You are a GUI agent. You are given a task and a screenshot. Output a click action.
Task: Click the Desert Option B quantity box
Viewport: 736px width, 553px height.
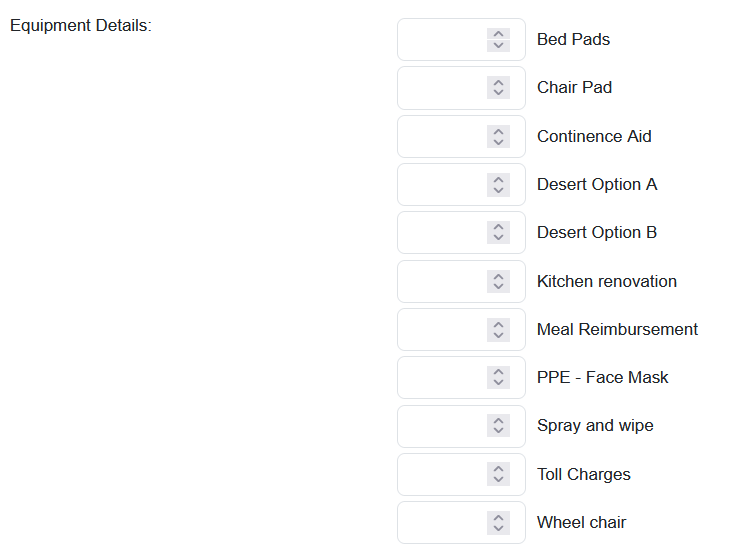(x=442, y=233)
